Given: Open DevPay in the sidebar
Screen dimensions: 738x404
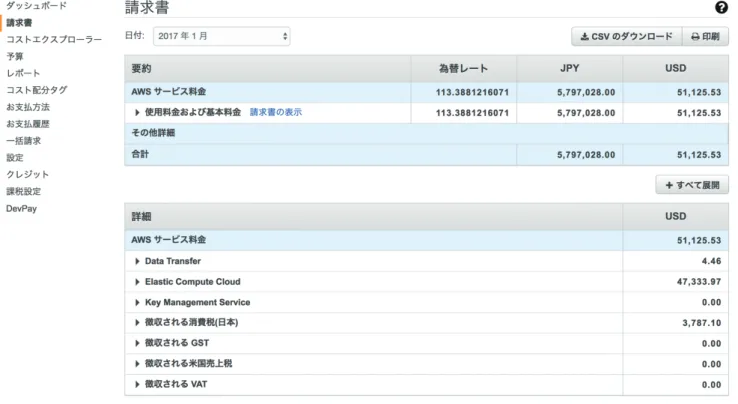Looking at the screenshot, I should pyautogui.click(x=21, y=209).
